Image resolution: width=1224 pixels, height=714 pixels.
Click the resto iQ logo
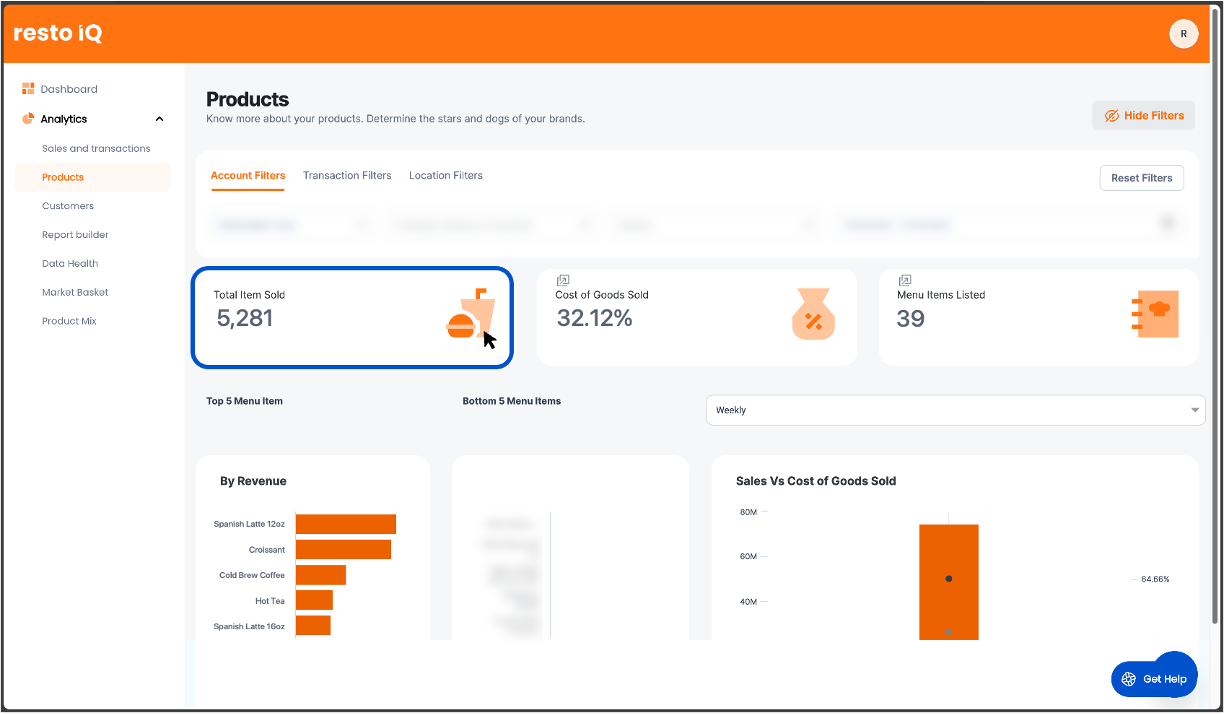coord(58,33)
